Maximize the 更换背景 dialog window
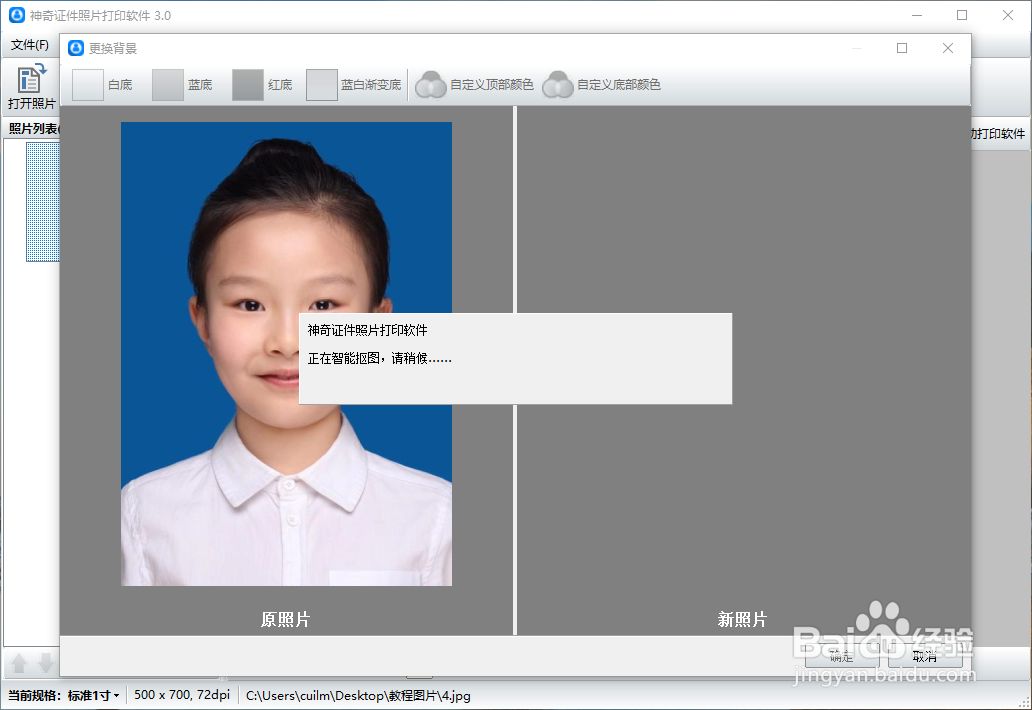Screen dimensions: 1032x710 (902, 48)
